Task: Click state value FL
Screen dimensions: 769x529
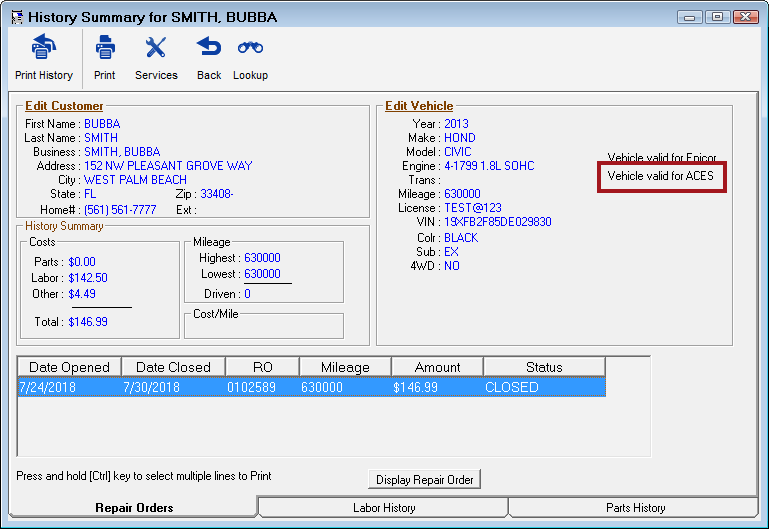Action: (x=90, y=194)
